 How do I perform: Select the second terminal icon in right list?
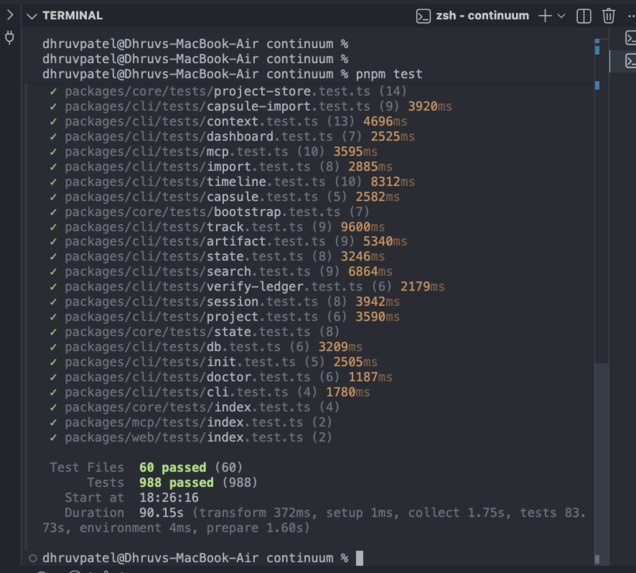(x=630, y=61)
